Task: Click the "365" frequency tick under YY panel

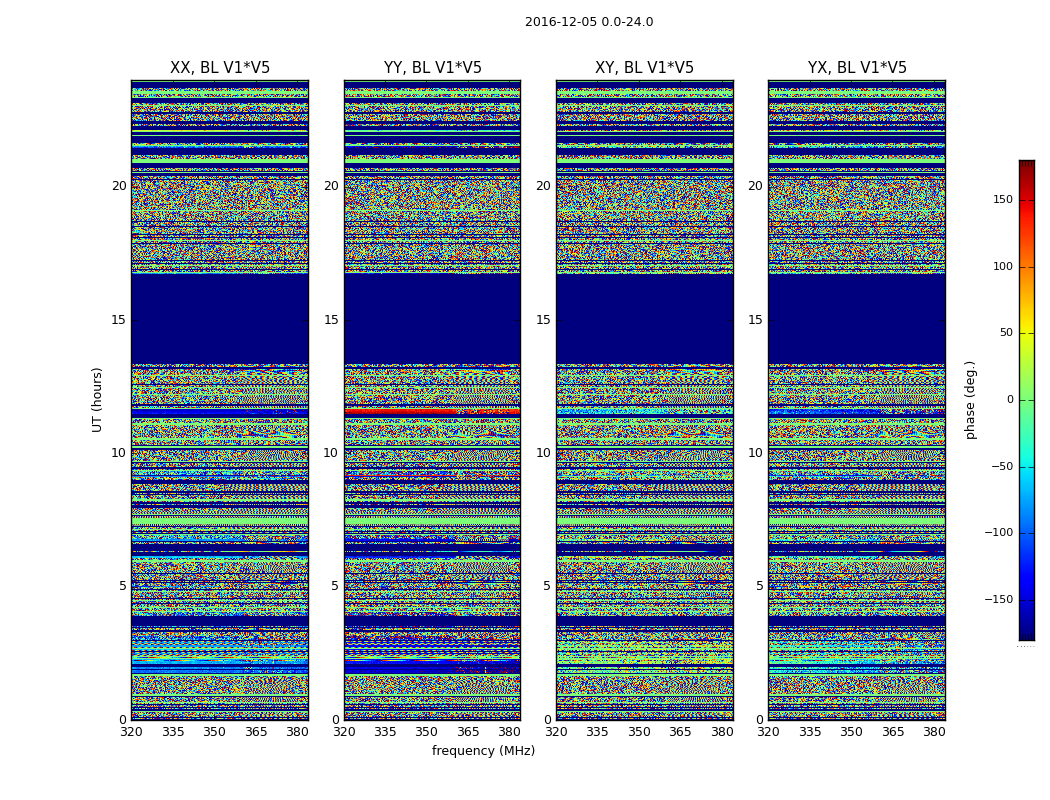Action: coord(468,732)
